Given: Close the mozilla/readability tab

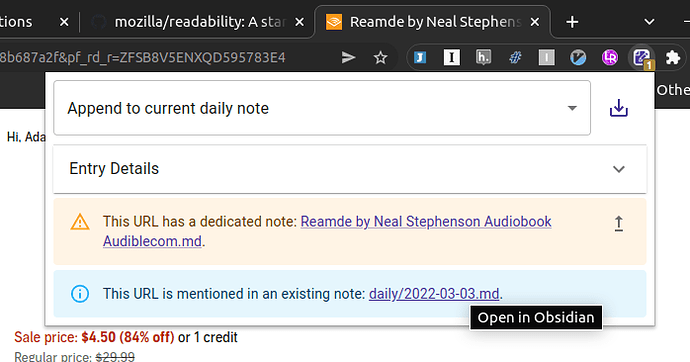Looking at the screenshot, I should (299, 22).
